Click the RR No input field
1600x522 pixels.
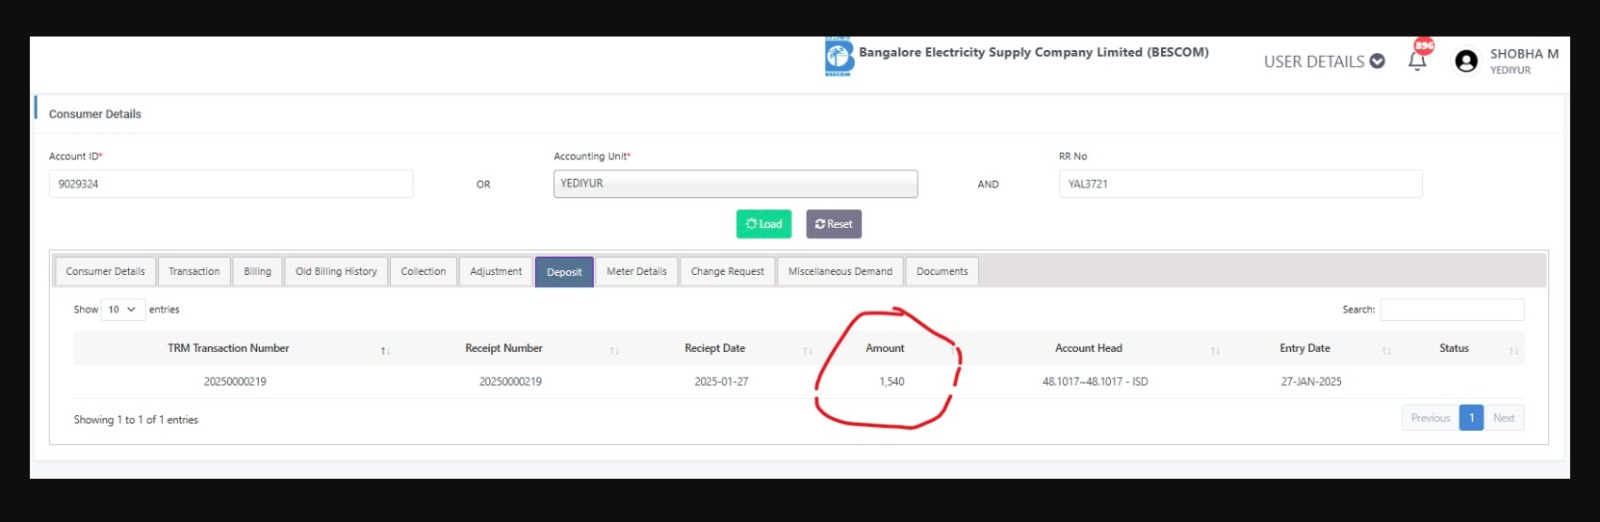[1240, 184]
